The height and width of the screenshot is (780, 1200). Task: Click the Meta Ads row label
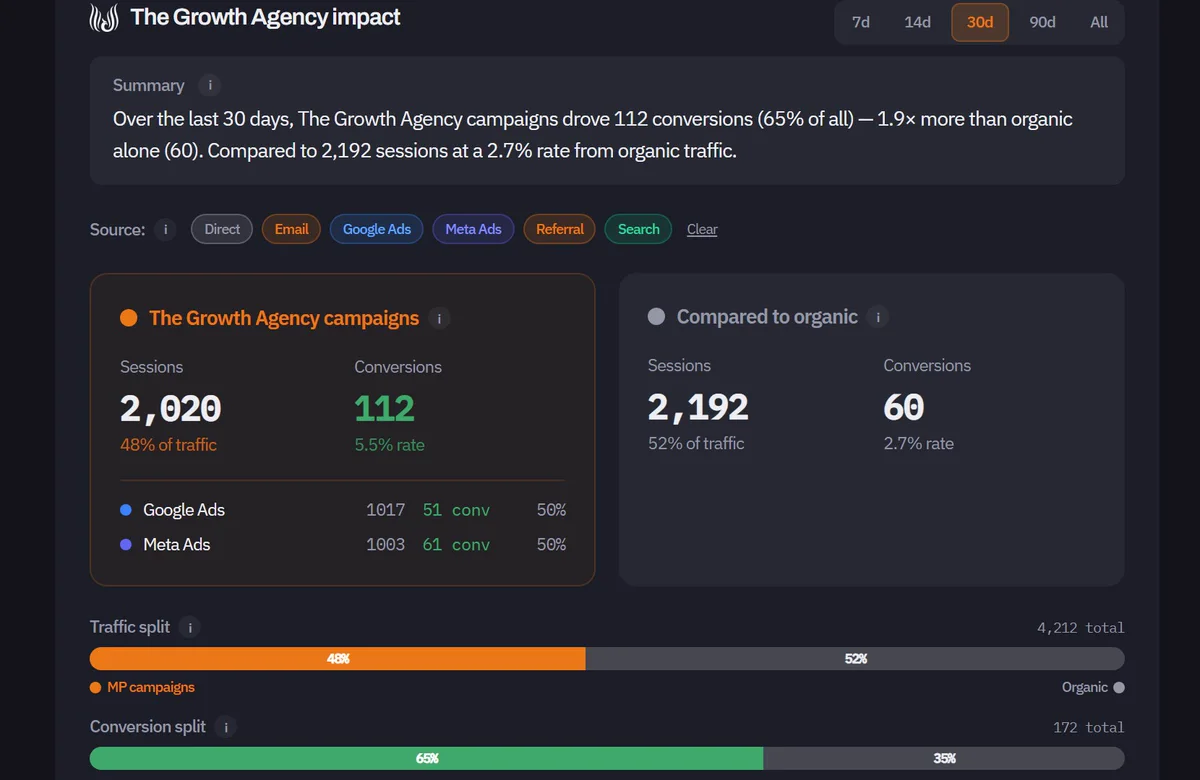[x=177, y=545]
